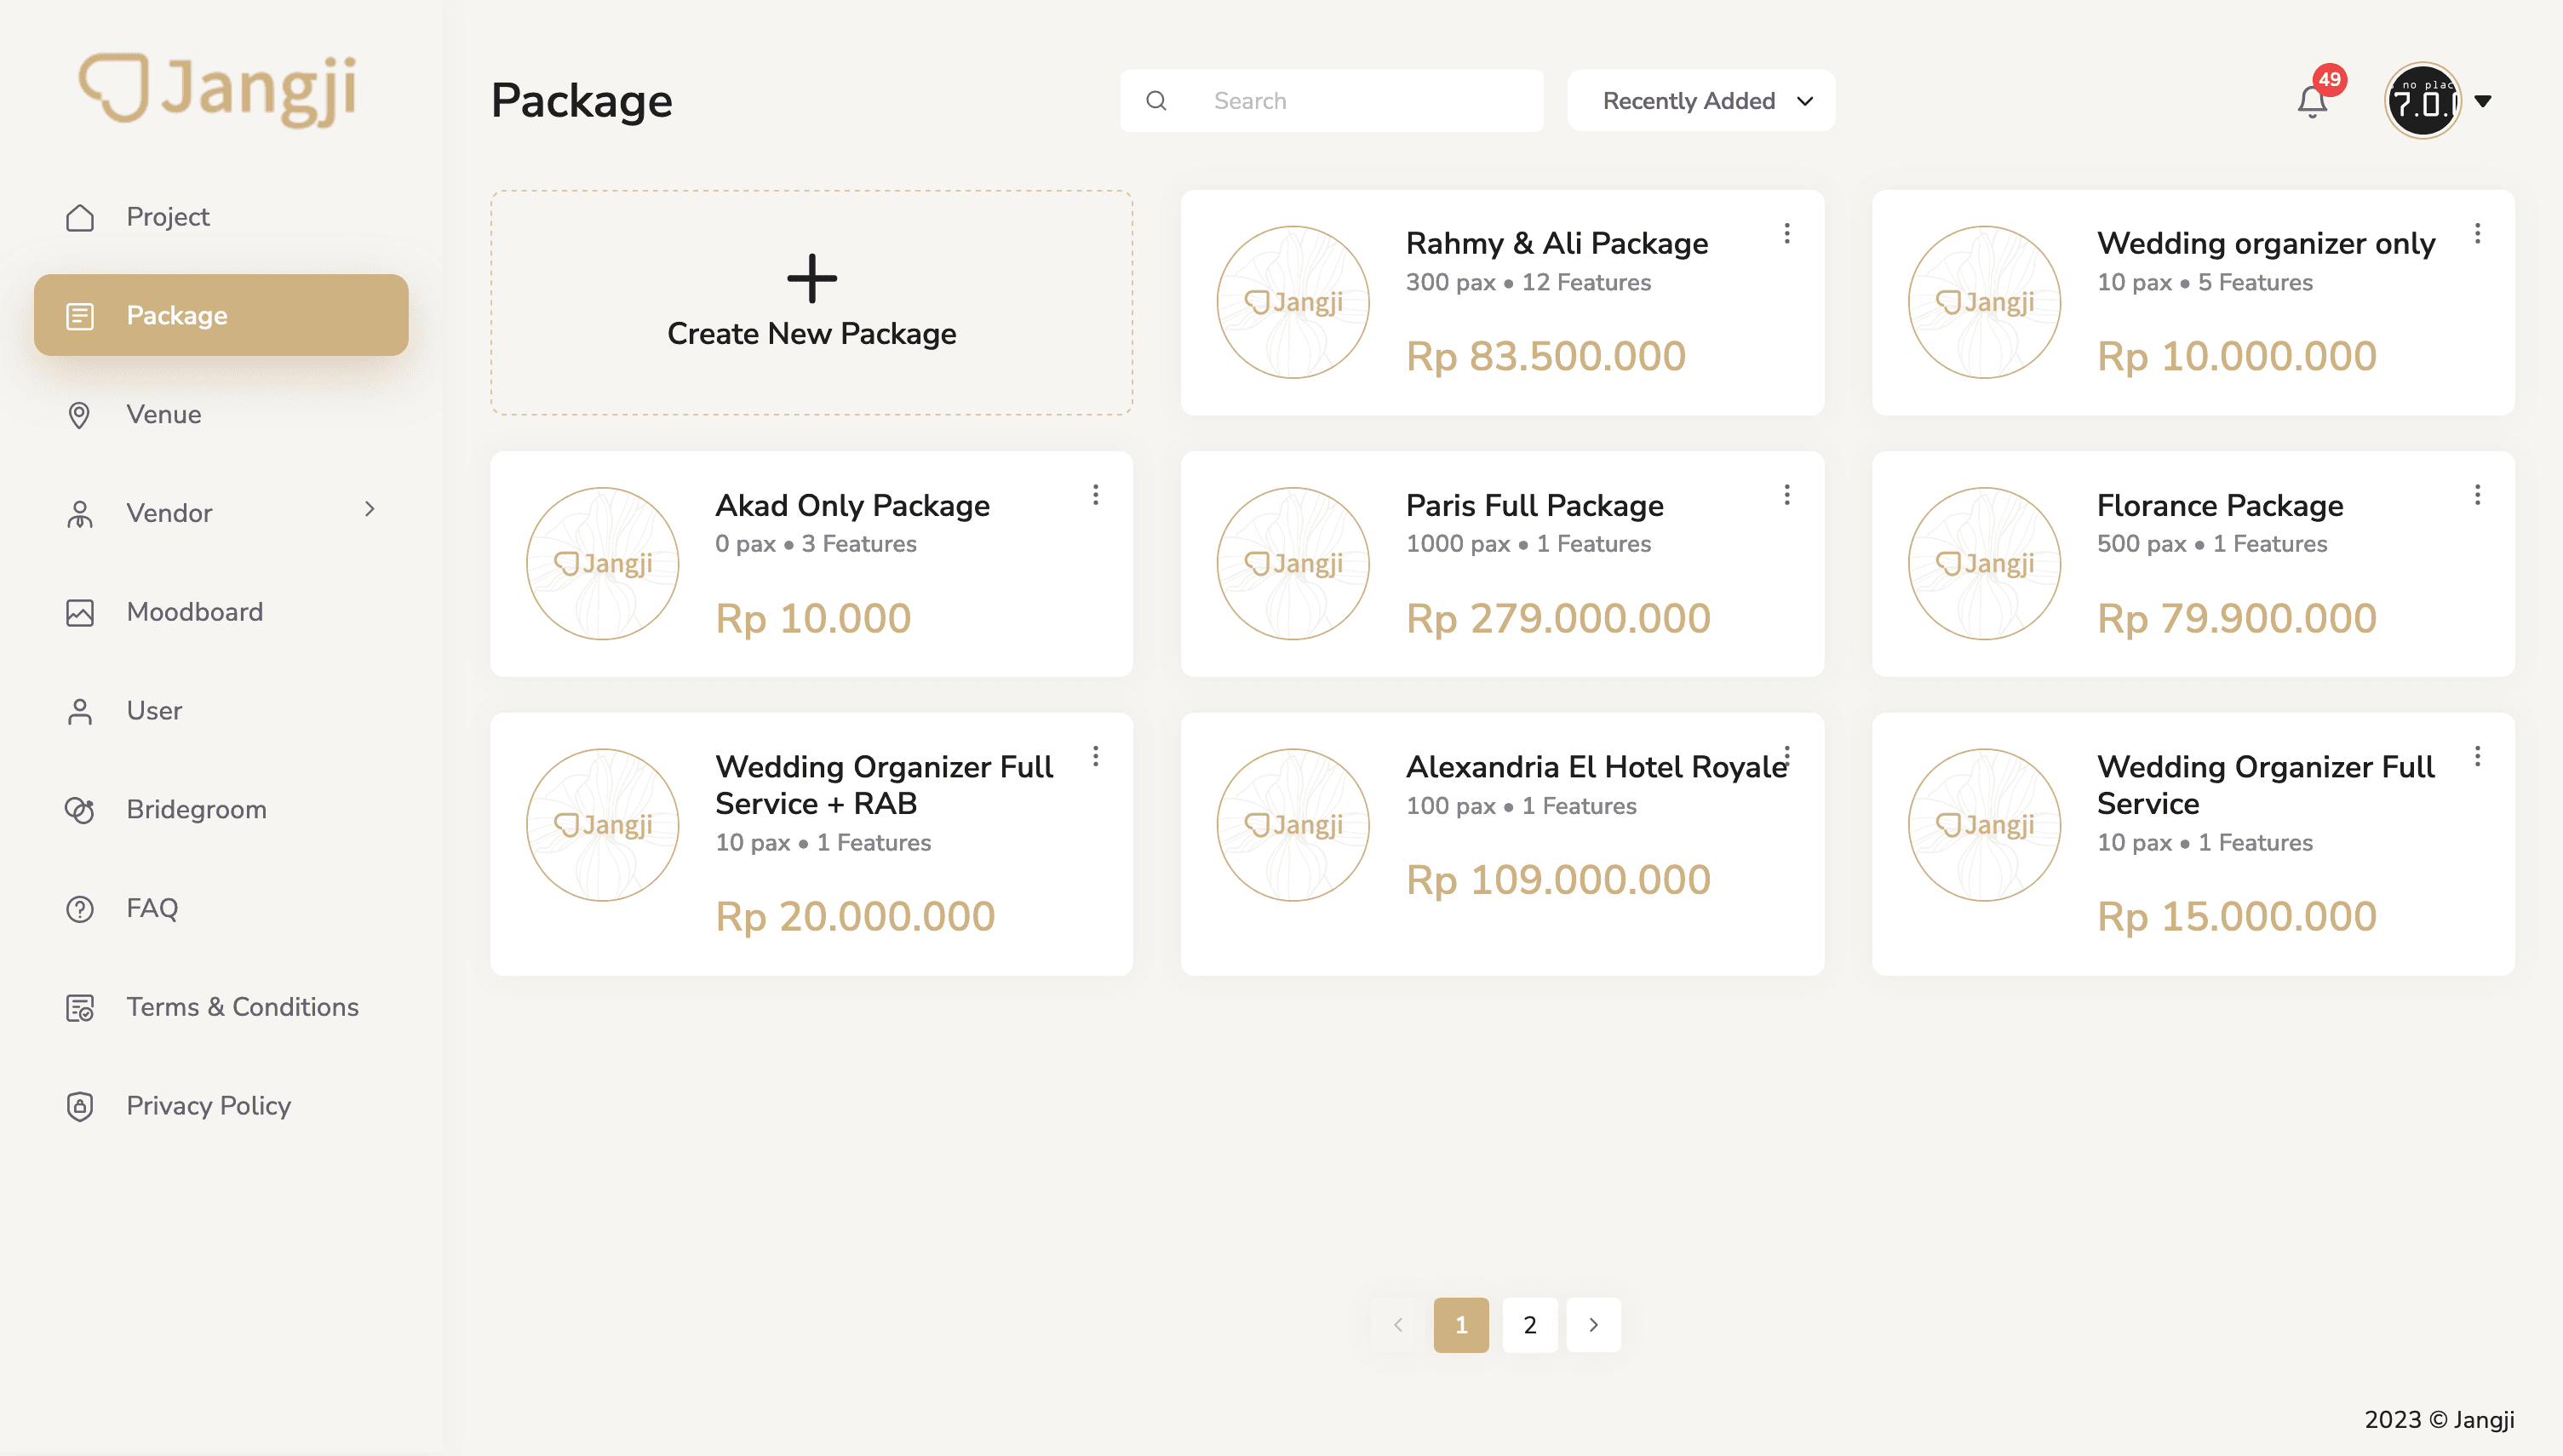Click '2023 © Jangji' footer text
The height and width of the screenshot is (1456, 2563).
[x=2439, y=1420]
